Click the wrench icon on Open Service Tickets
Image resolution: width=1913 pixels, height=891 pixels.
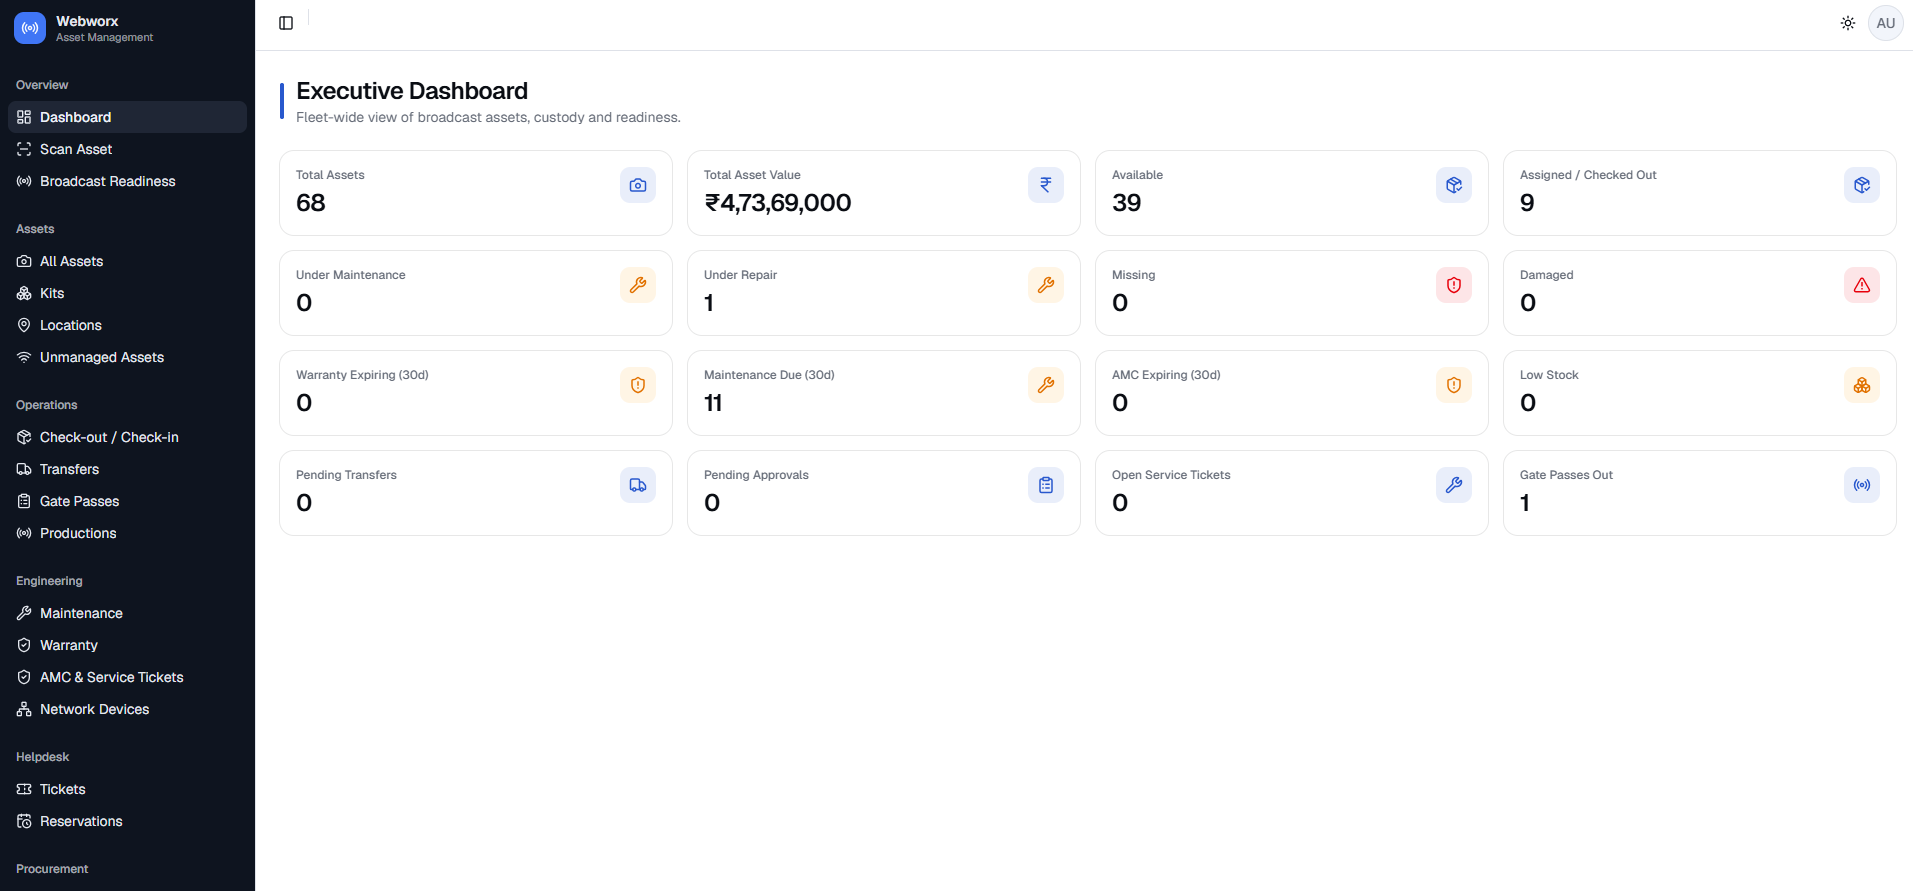pos(1454,485)
